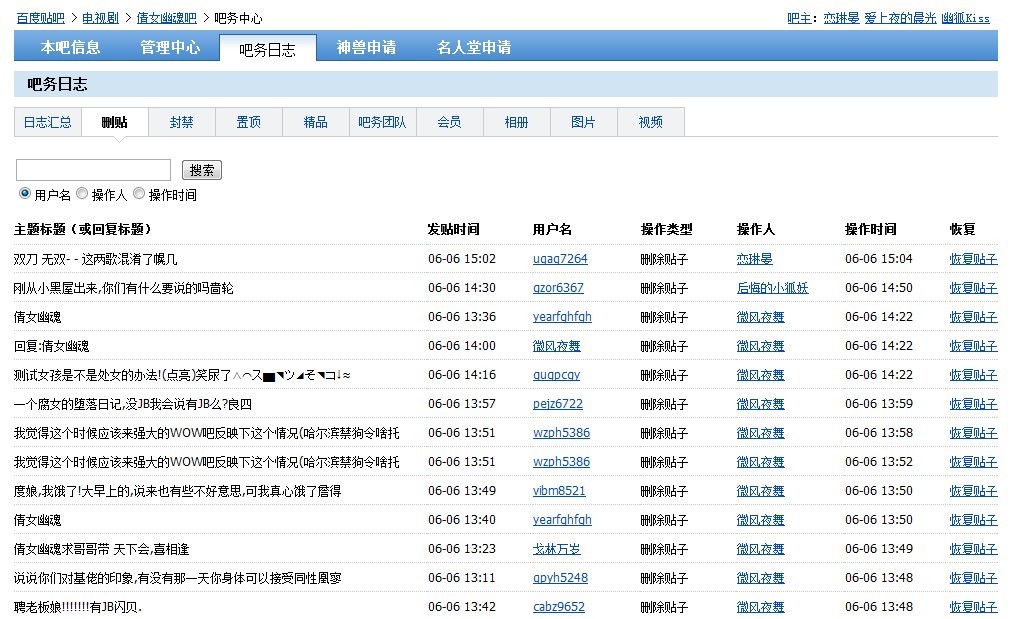Screen dimensions: 1028x619
Task: Restore wzph5386 post operated at 13:58
Action: pyautogui.click(x=974, y=433)
